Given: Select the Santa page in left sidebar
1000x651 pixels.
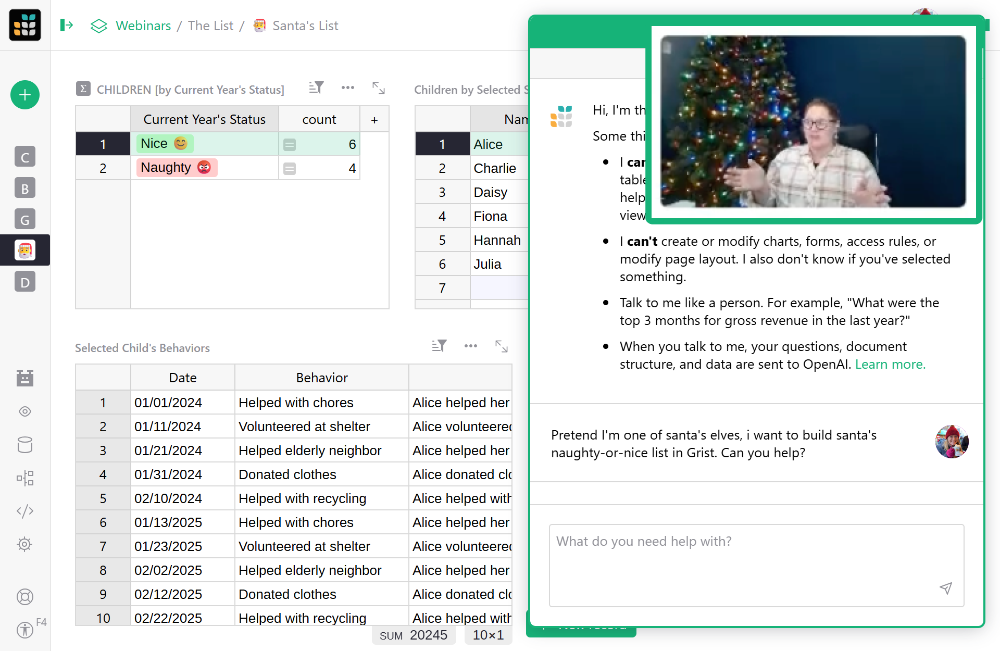Looking at the screenshot, I should pyautogui.click(x=25, y=250).
